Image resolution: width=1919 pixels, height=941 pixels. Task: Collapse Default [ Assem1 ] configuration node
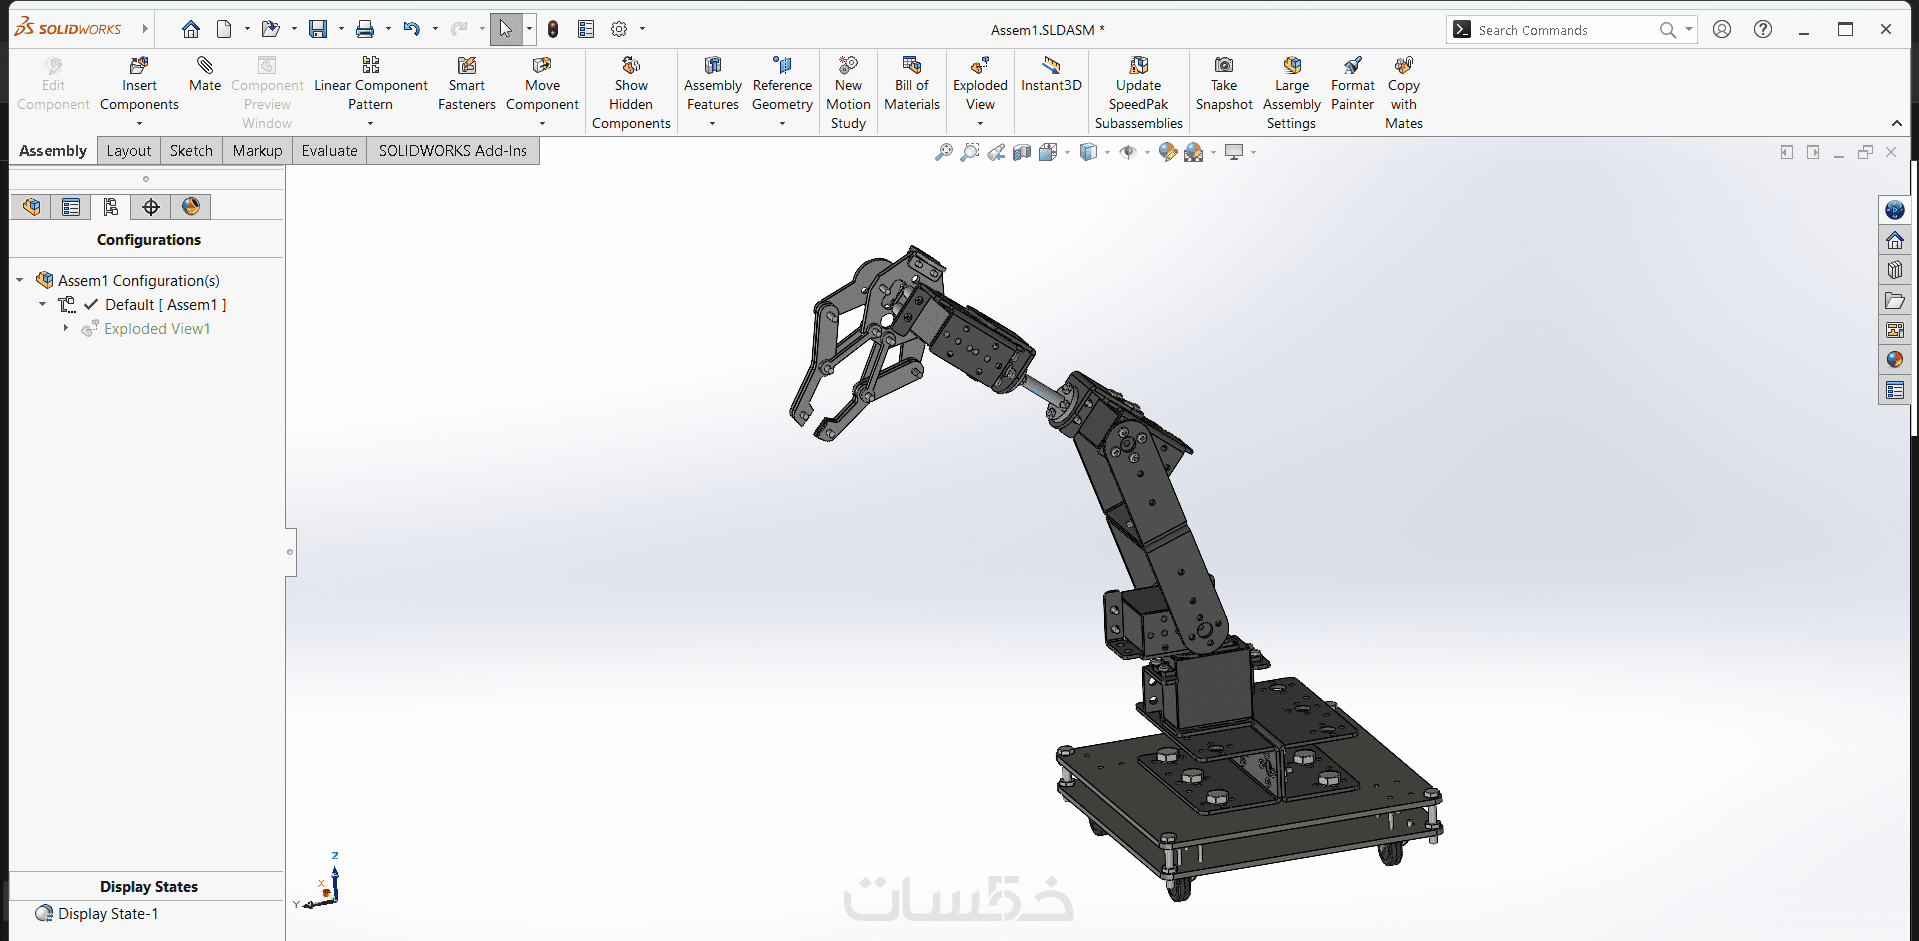point(42,304)
